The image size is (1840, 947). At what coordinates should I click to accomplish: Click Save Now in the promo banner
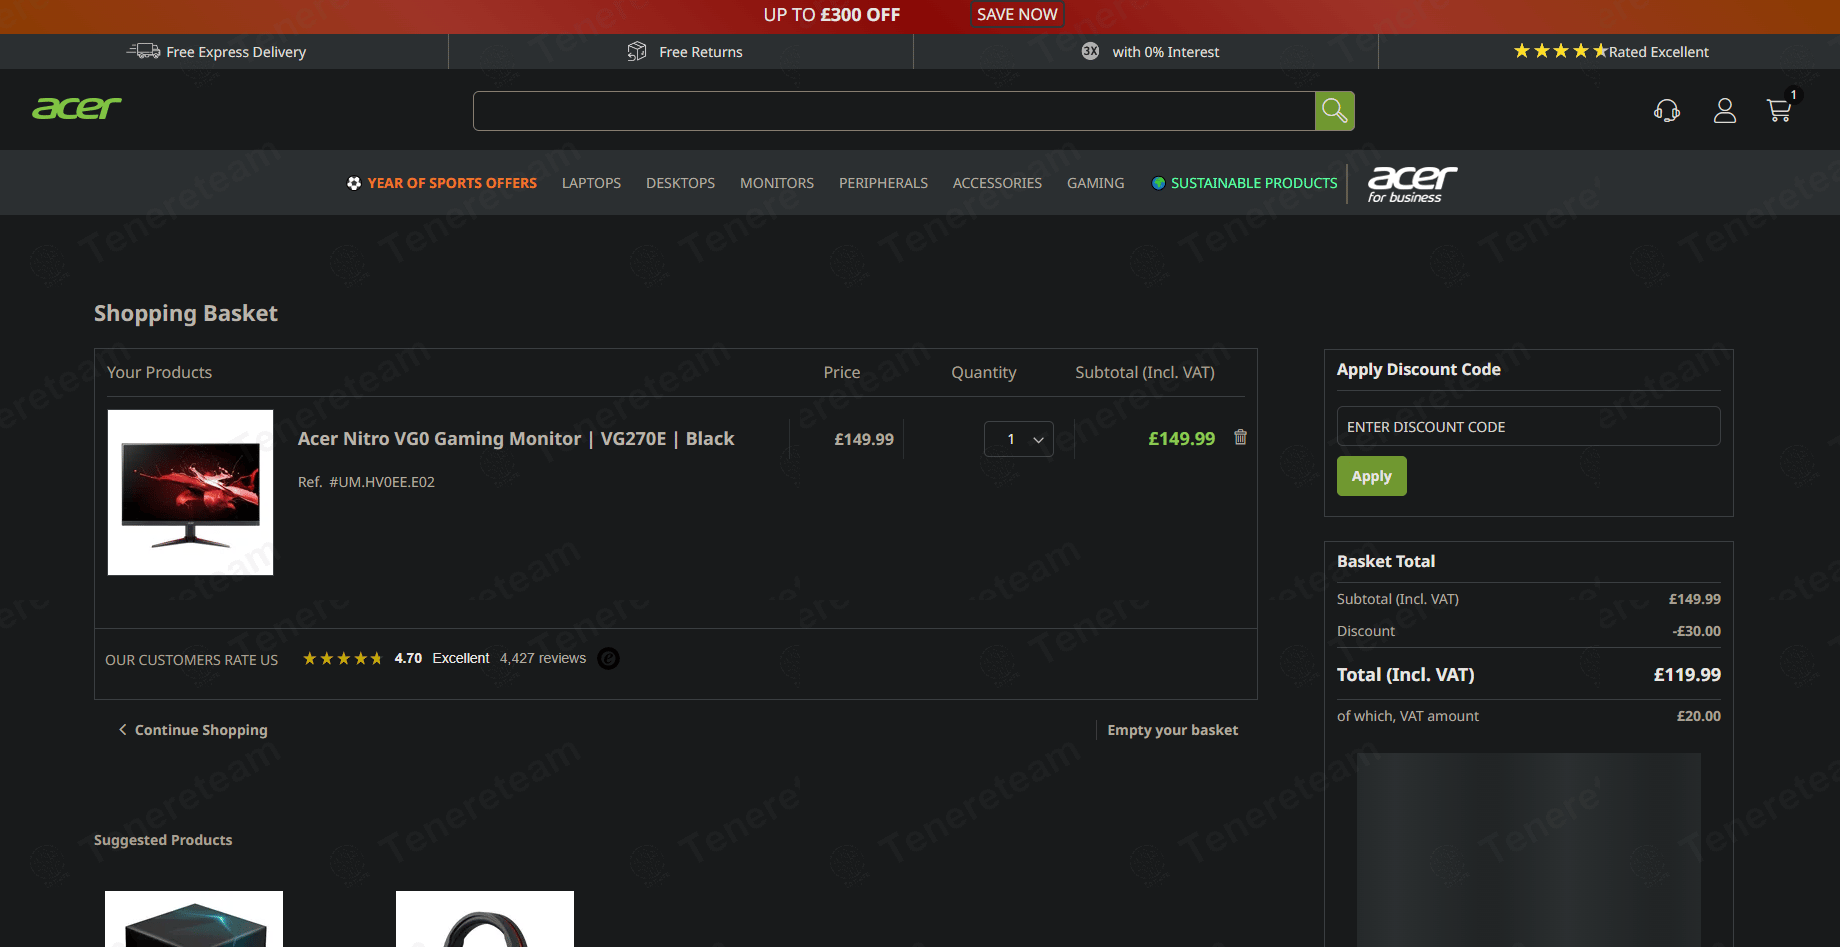coord(1017,14)
